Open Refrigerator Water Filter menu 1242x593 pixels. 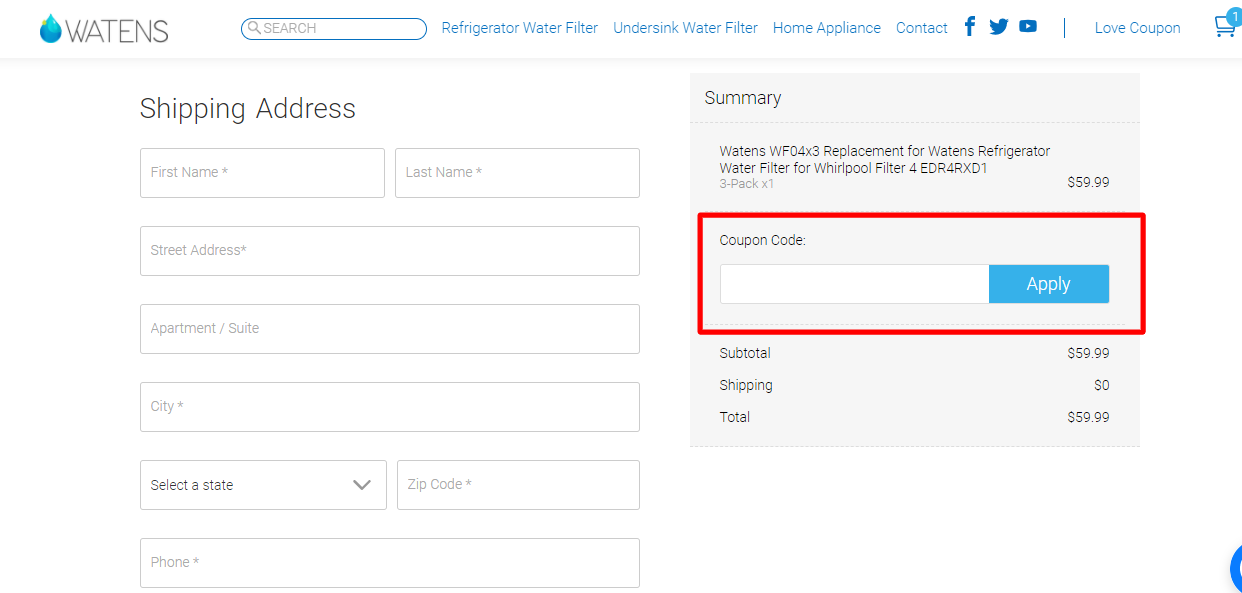(x=520, y=28)
